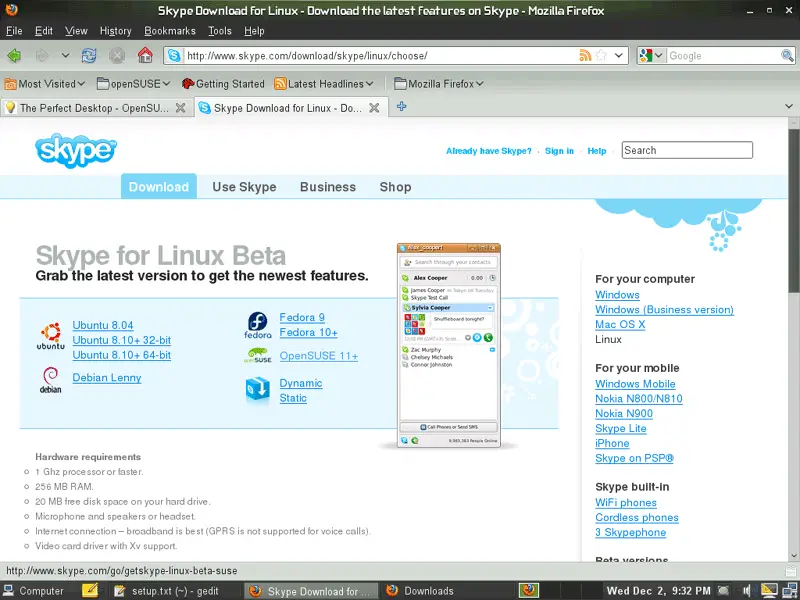This screenshot has height=600, width=800.
Task: Close the Perfect Desktop tab
Action: click(x=180, y=108)
